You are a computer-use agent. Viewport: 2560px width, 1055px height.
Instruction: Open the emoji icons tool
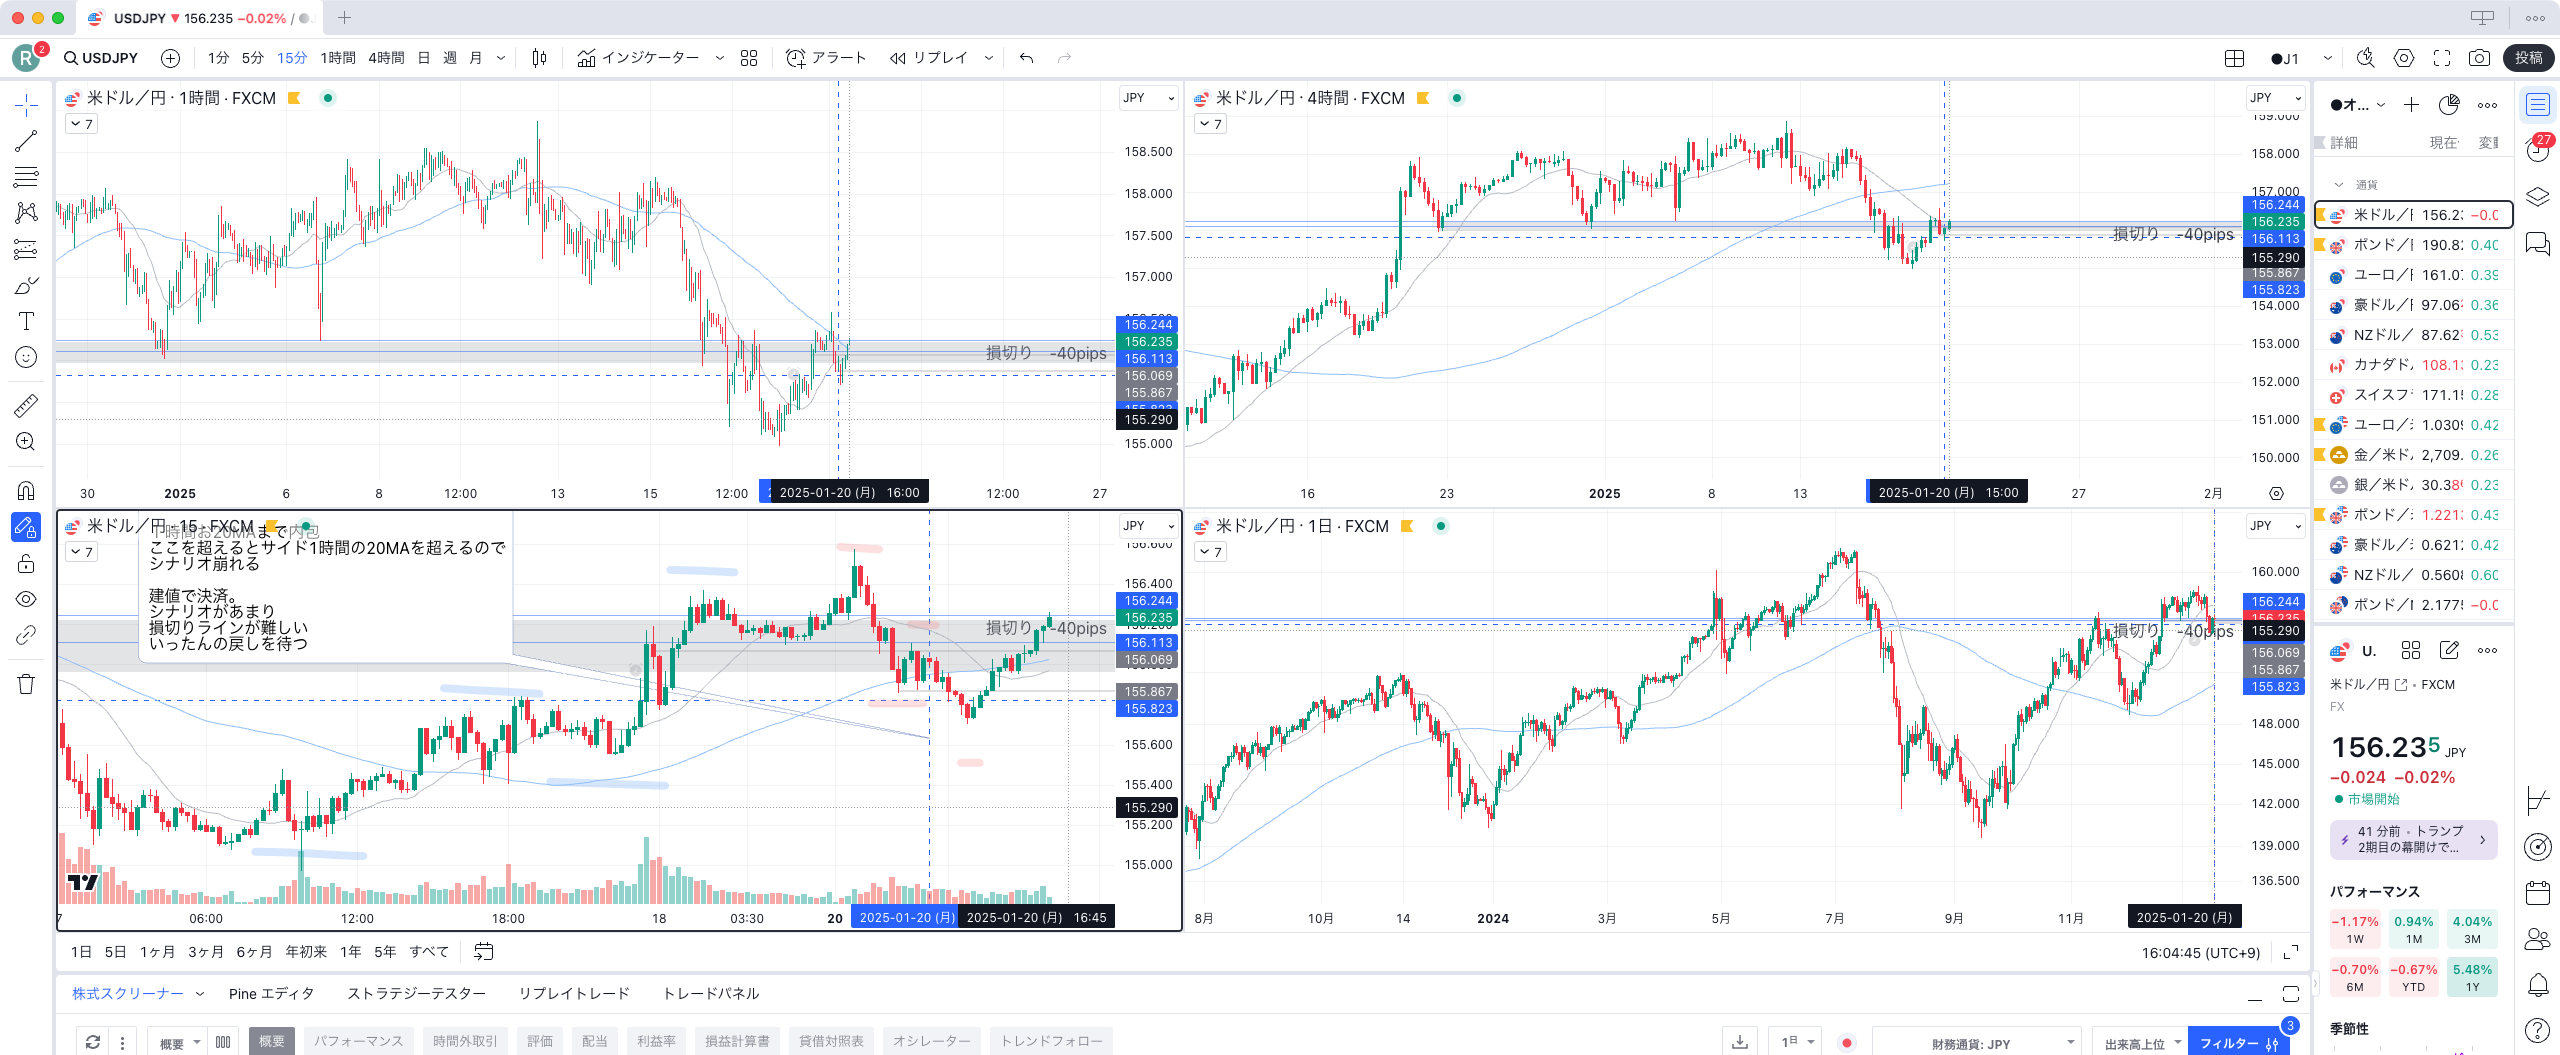(x=26, y=357)
